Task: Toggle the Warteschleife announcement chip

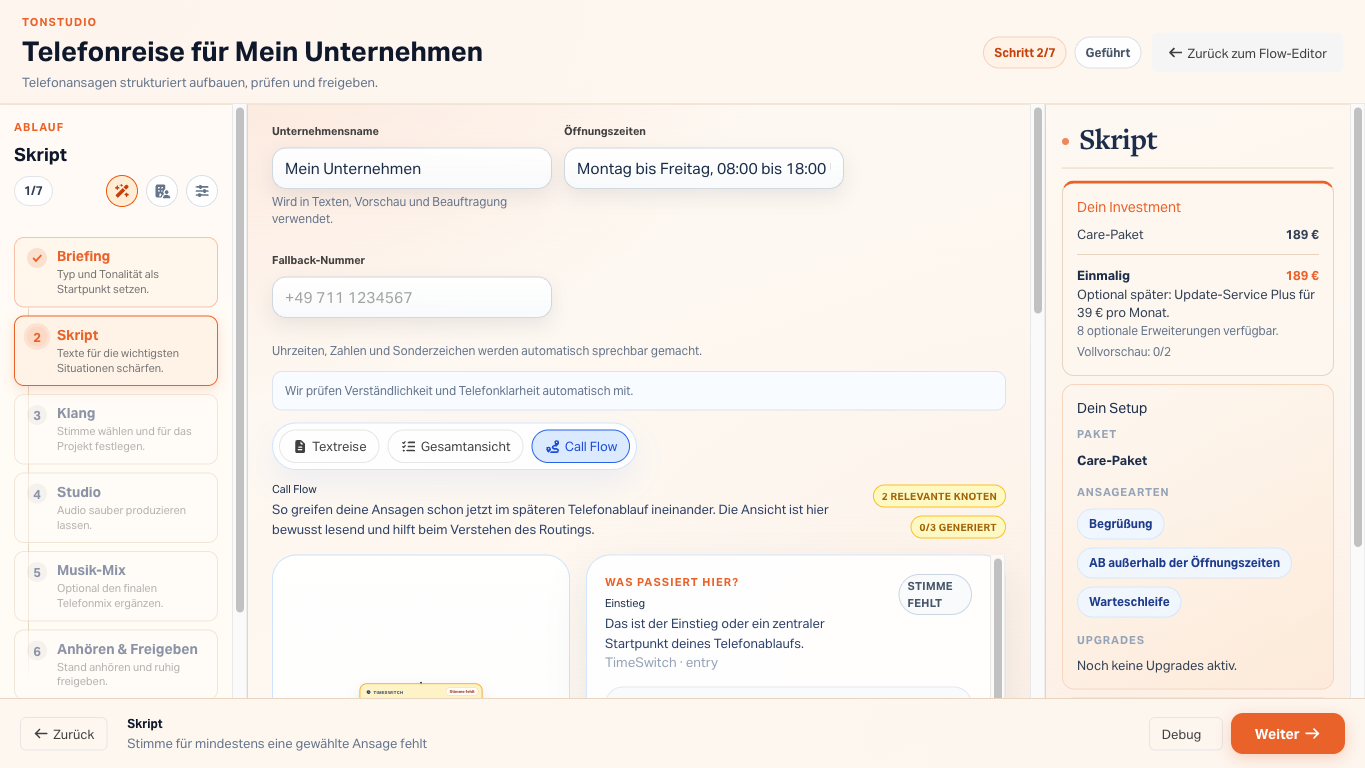Action: point(1129,602)
